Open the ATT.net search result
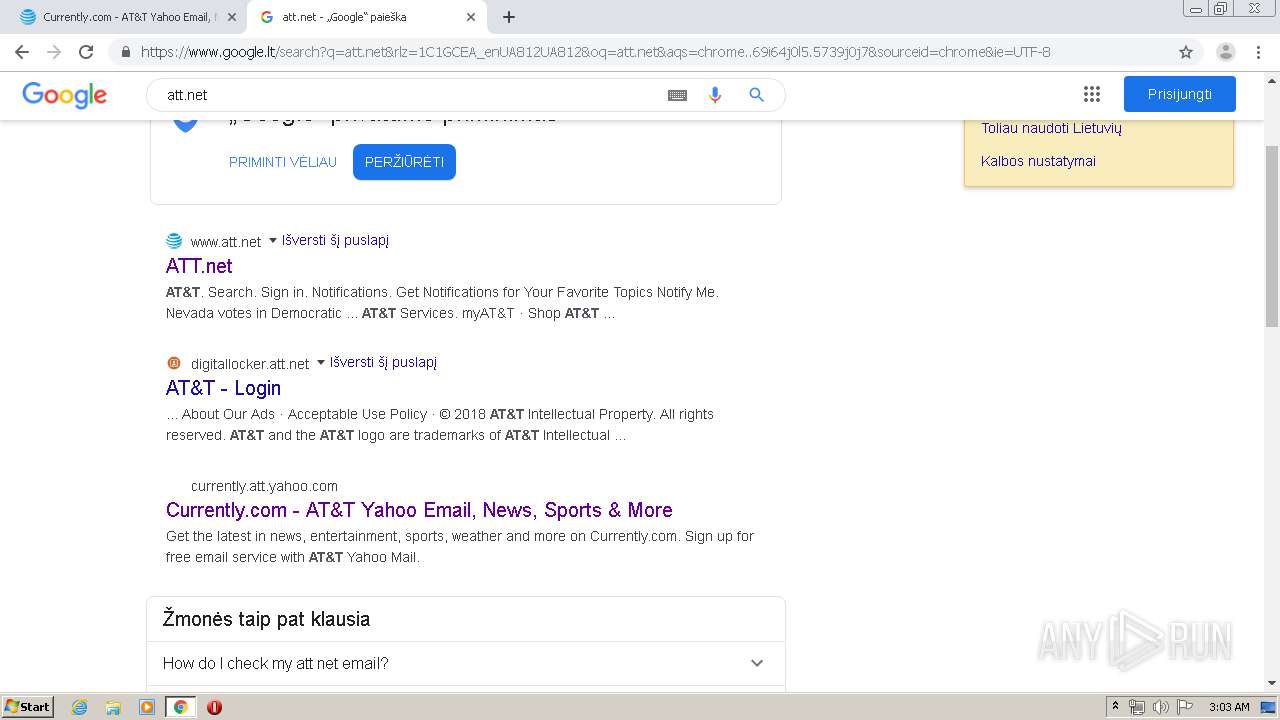 click(x=199, y=266)
